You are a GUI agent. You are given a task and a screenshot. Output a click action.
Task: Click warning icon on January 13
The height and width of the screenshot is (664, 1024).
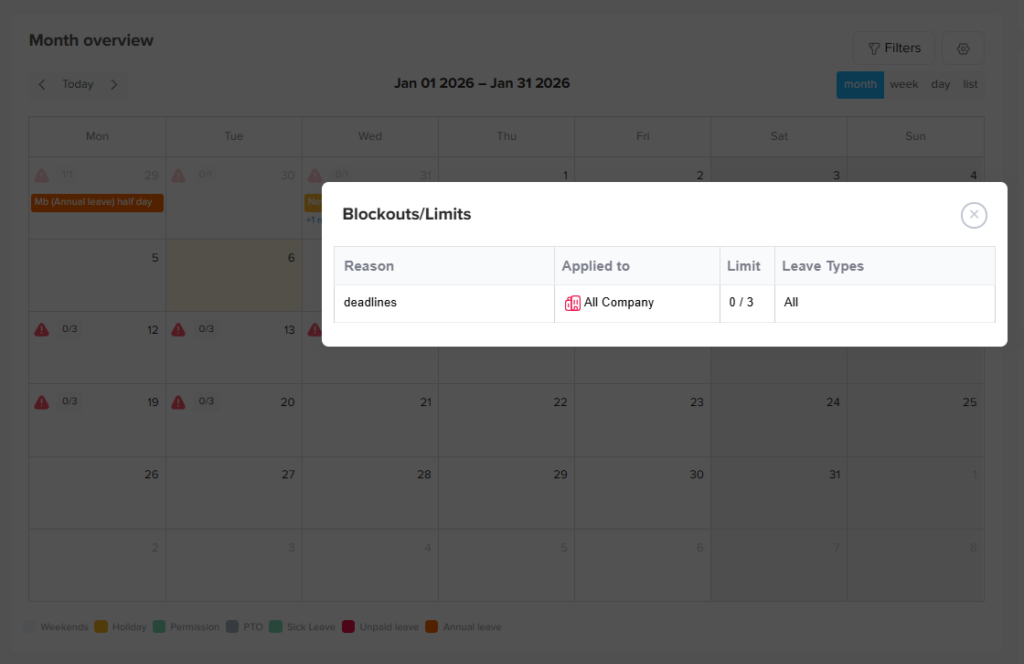(178, 330)
